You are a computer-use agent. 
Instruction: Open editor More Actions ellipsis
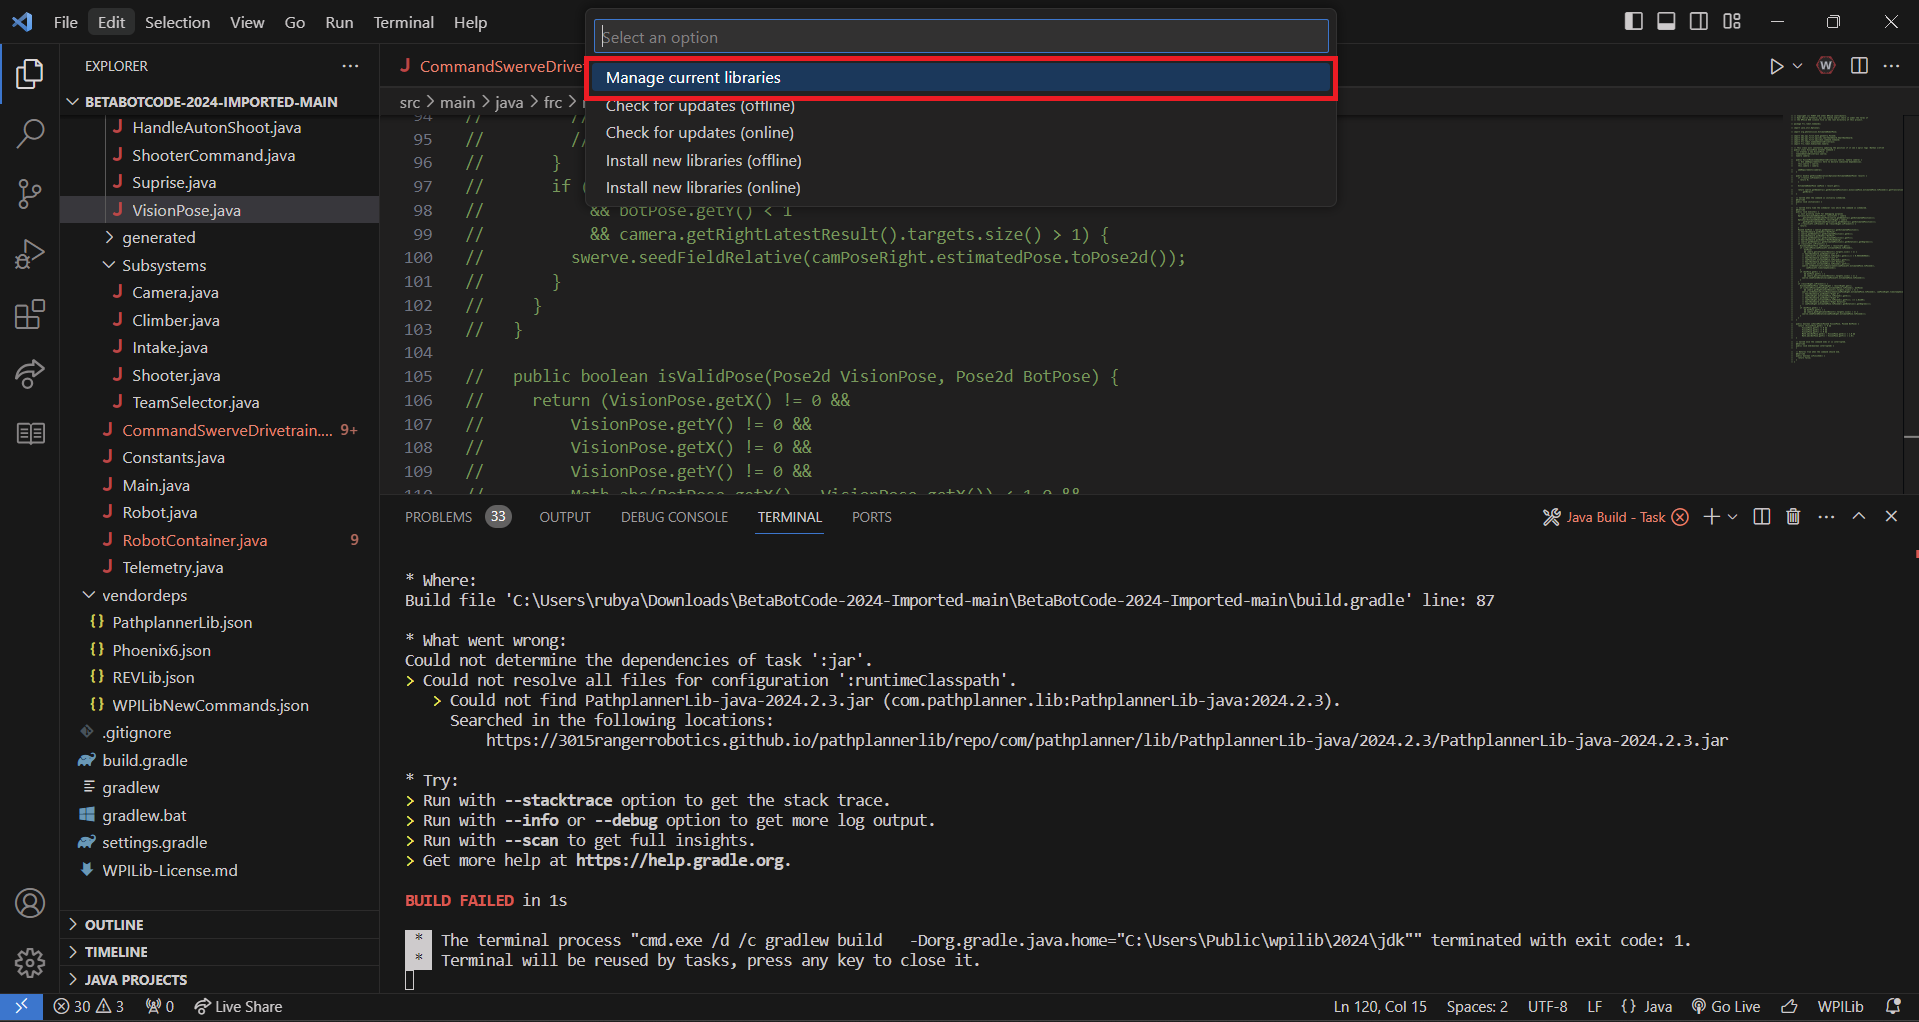(1891, 66)
